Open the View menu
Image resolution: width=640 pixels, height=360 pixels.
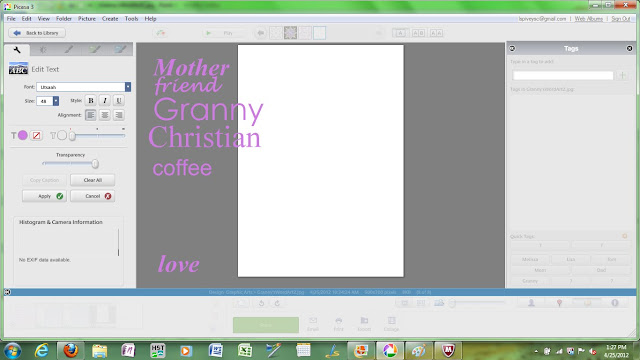point(44,19)
